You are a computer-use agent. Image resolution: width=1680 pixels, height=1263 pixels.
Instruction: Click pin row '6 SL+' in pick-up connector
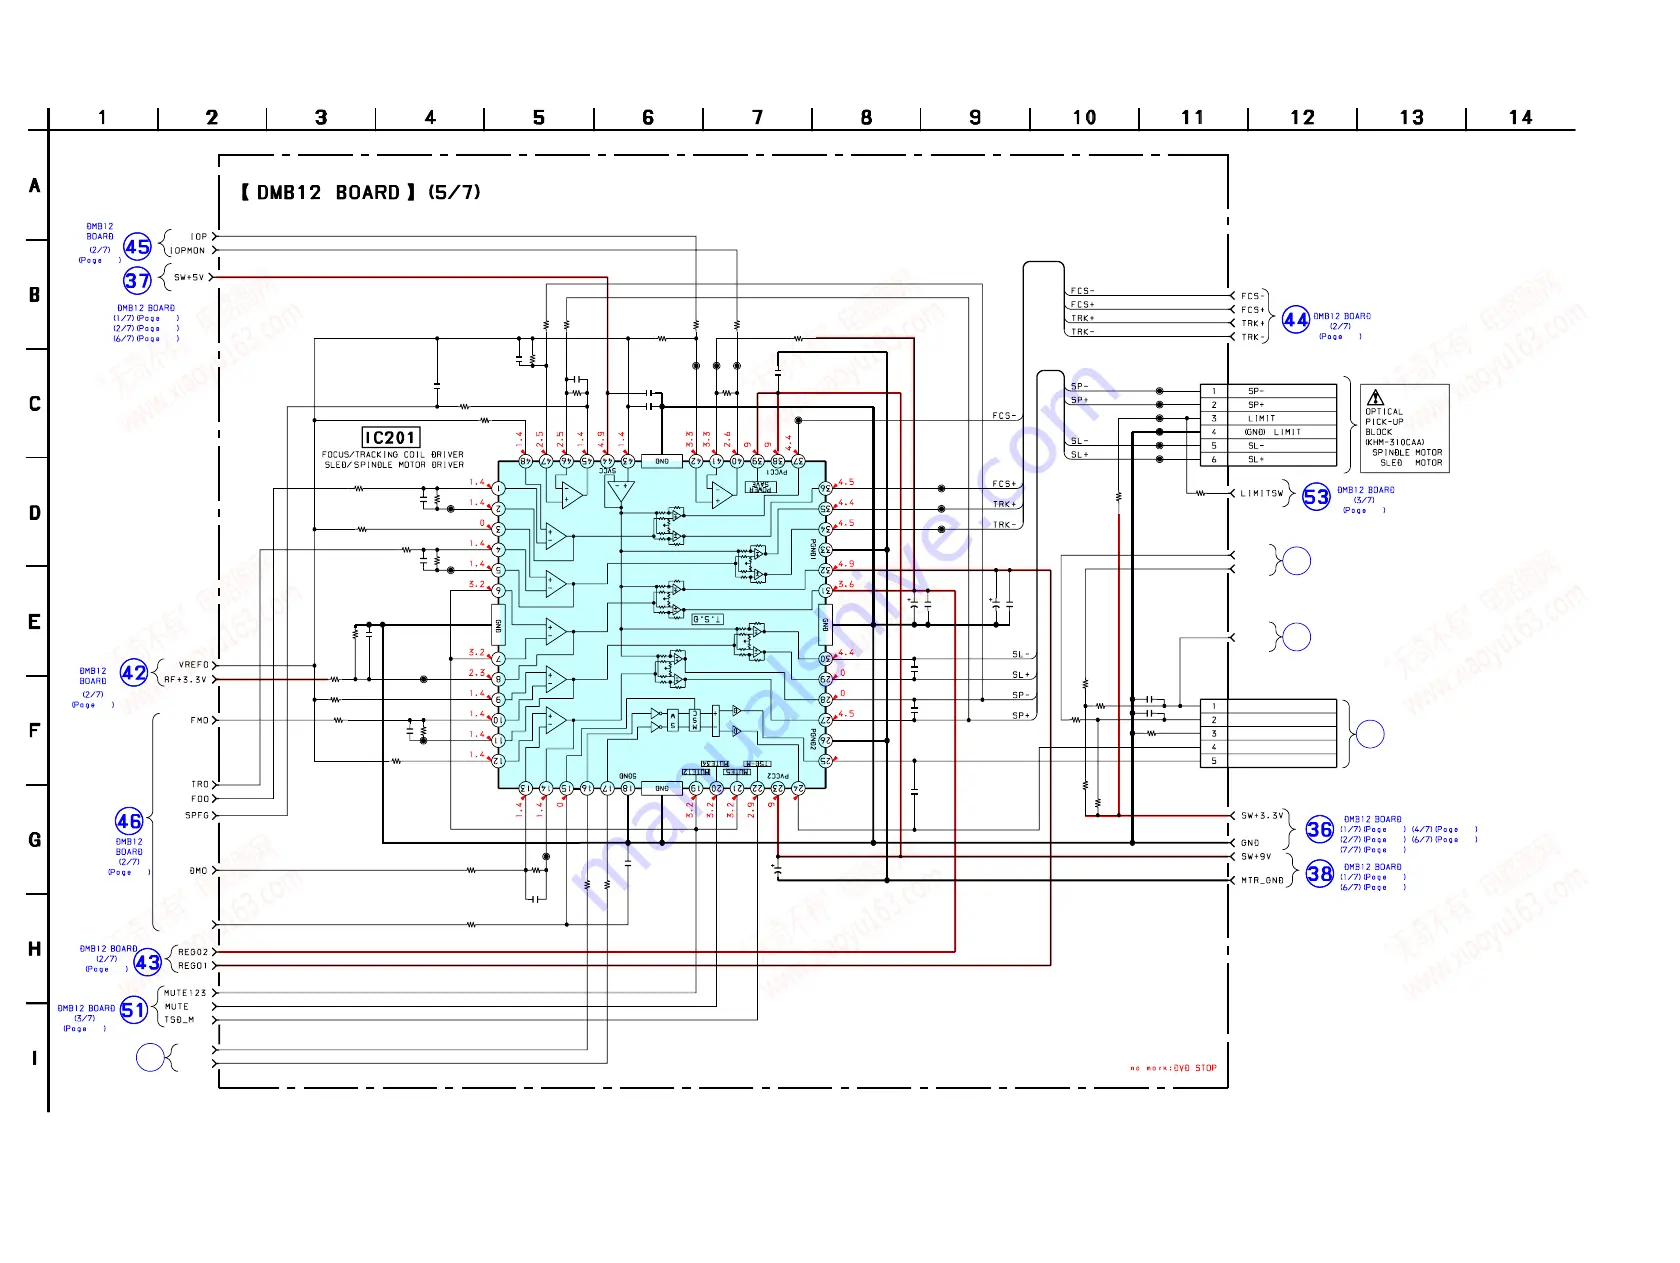(x=1268, y=460)
